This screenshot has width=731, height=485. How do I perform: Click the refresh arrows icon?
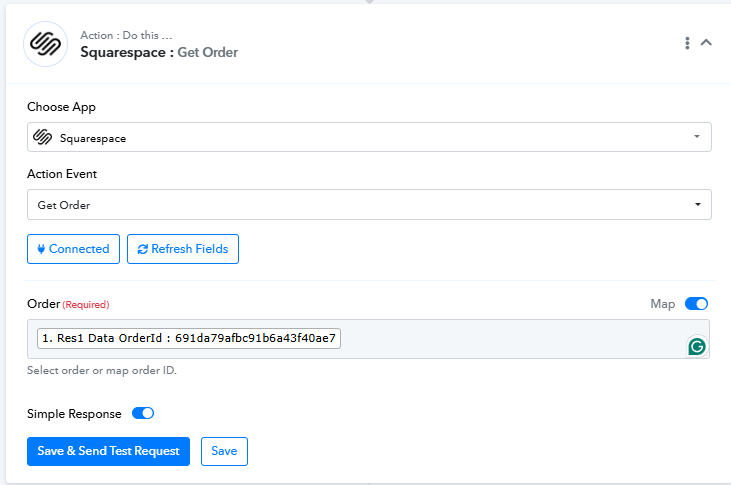(142, 249)
